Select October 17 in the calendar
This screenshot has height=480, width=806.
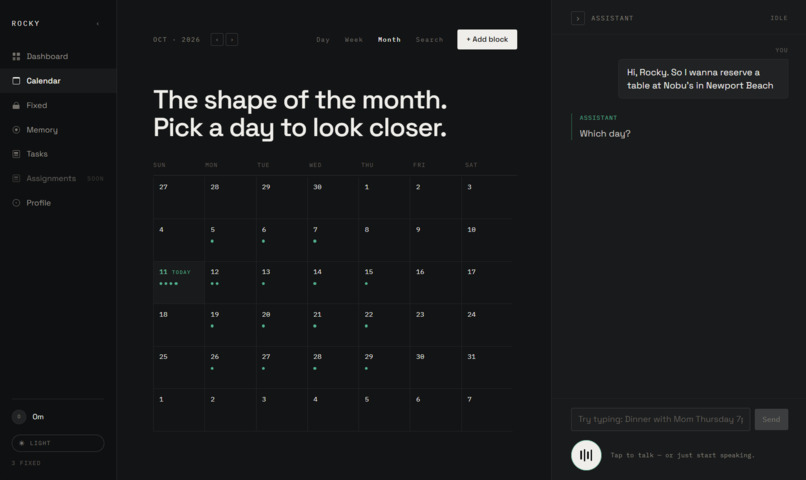pyautogui.click(x=487, y=282)
